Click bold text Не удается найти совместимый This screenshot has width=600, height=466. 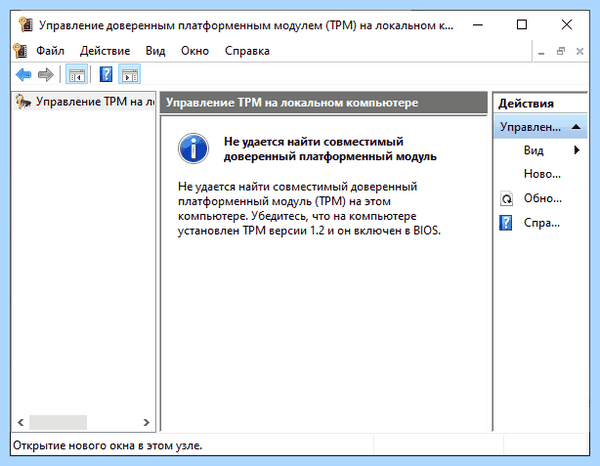tap(313, 142)
